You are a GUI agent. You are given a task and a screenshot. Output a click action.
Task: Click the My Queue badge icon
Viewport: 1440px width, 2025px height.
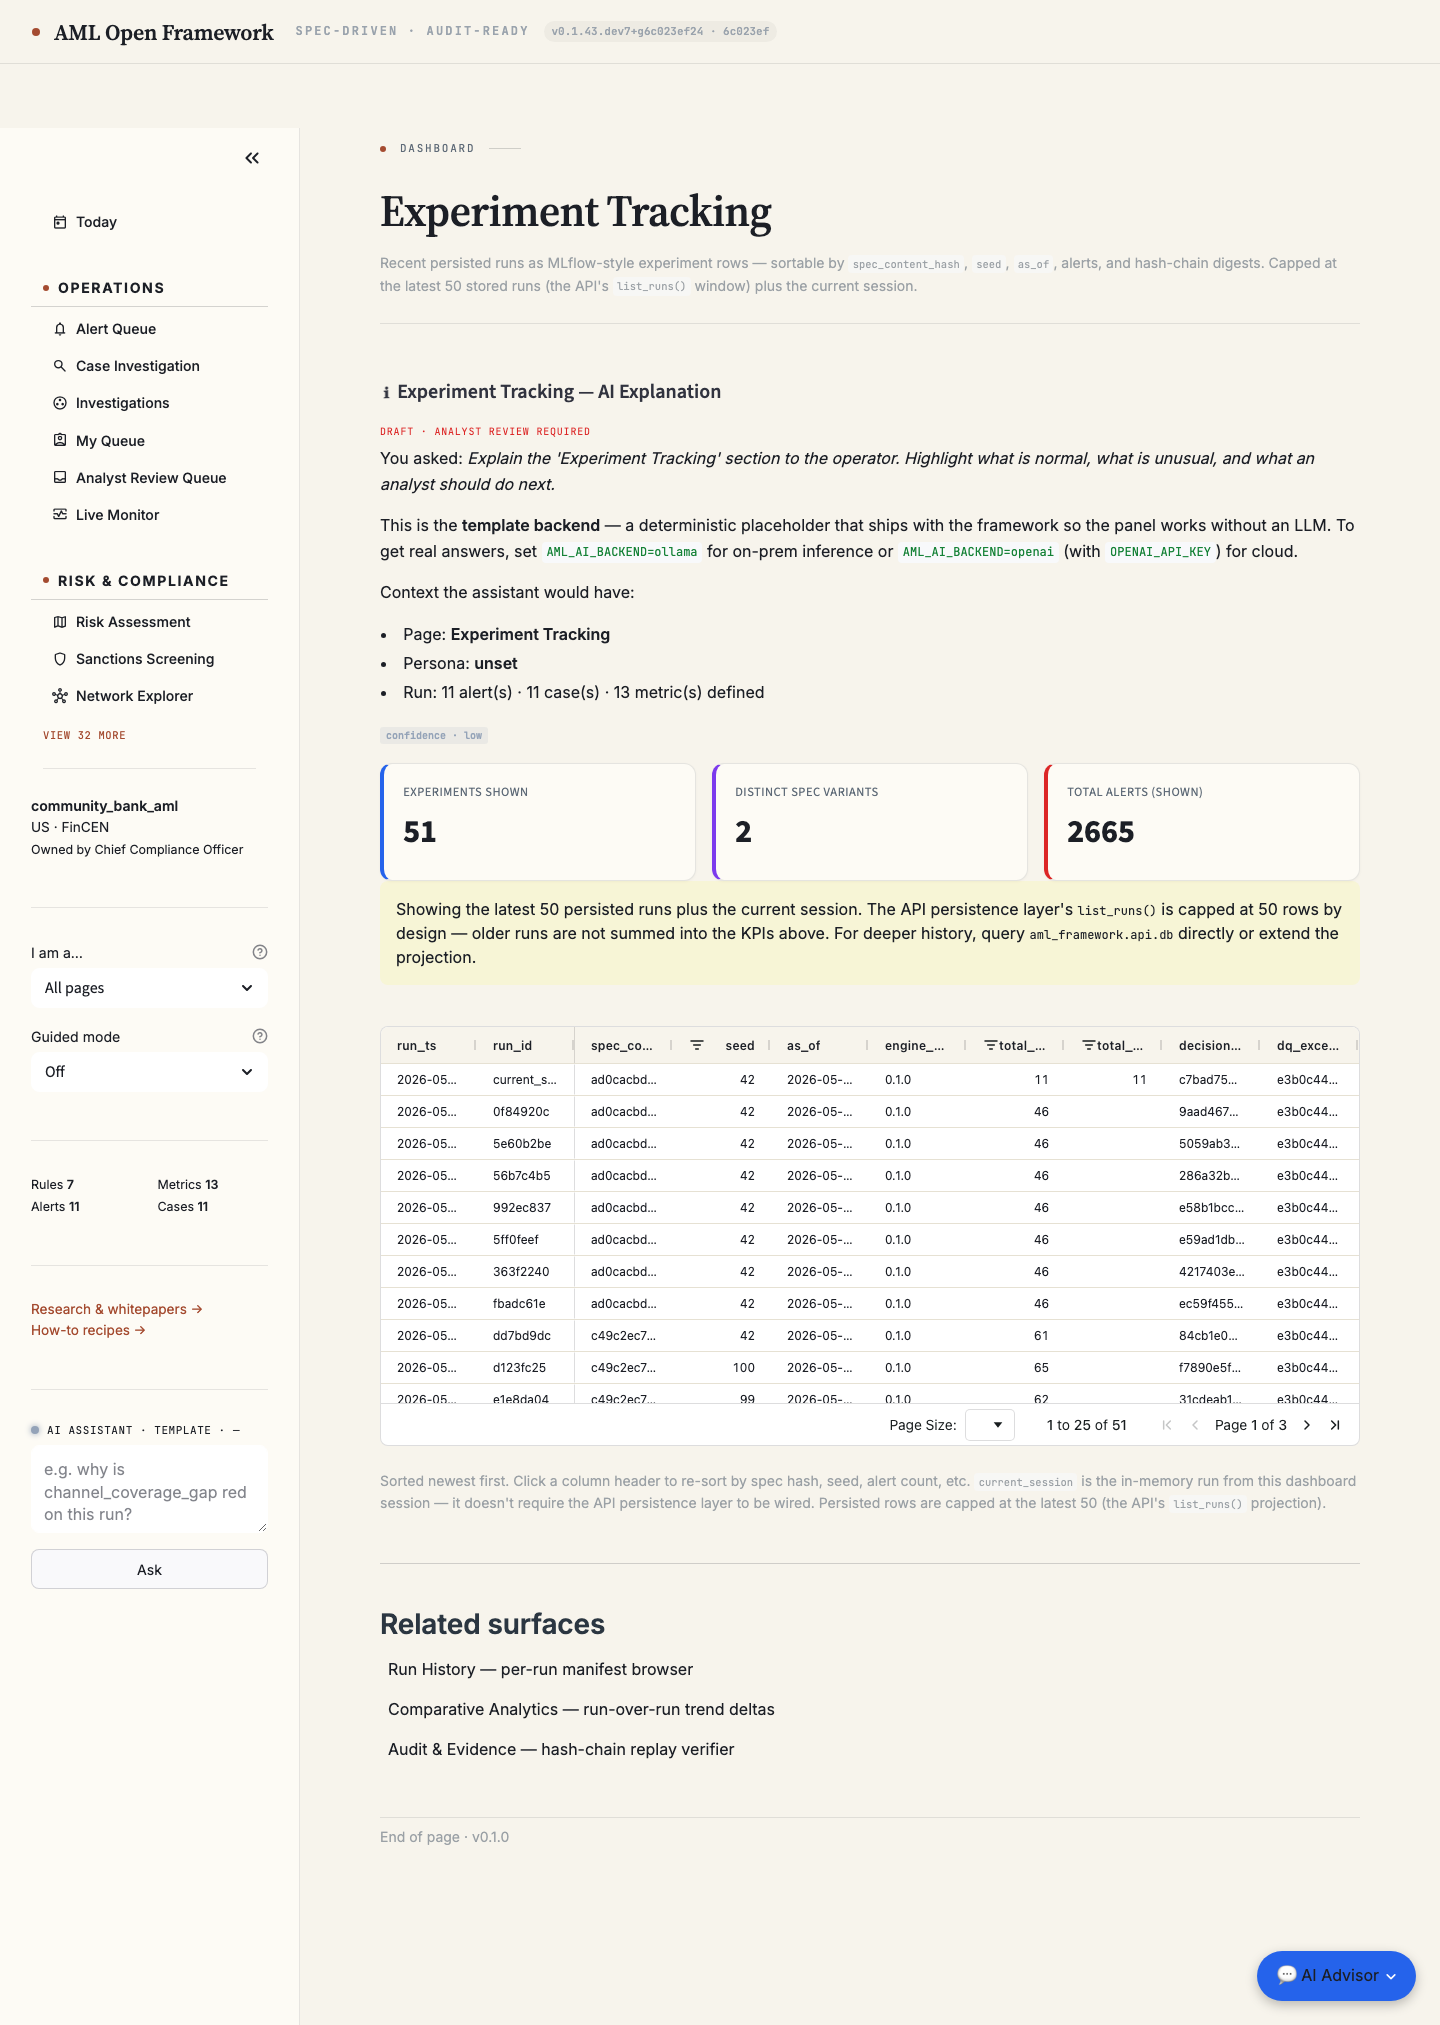click(60, 440)
